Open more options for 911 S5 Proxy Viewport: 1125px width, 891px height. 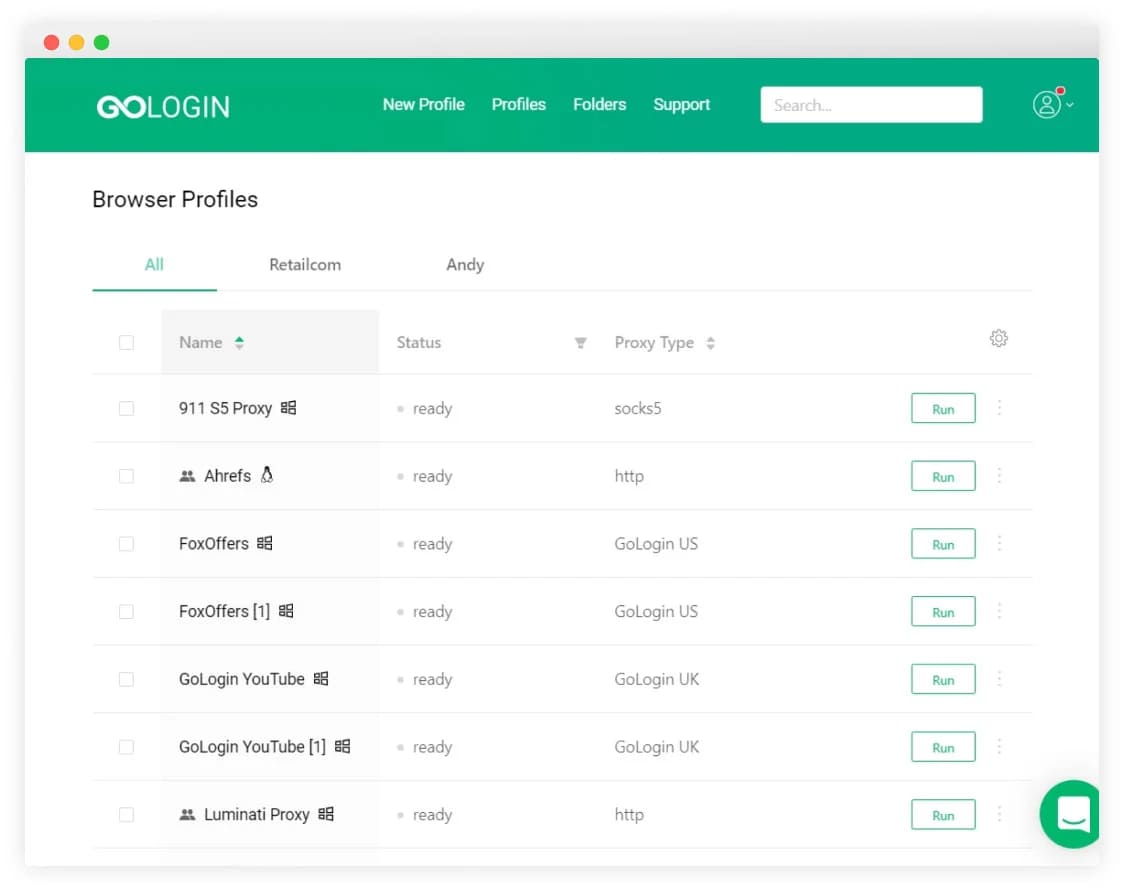click(999, 407)
